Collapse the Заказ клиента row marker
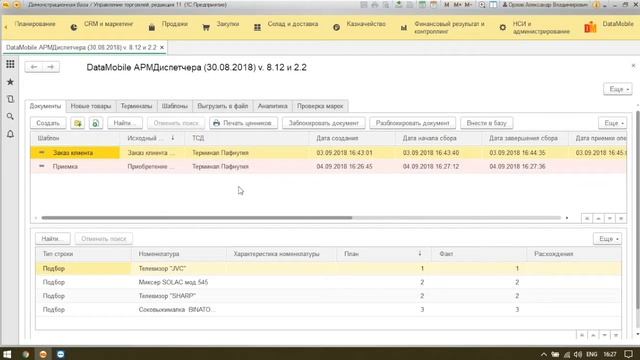The width and height of the screenshot is (640, 360). pos(42,152)
